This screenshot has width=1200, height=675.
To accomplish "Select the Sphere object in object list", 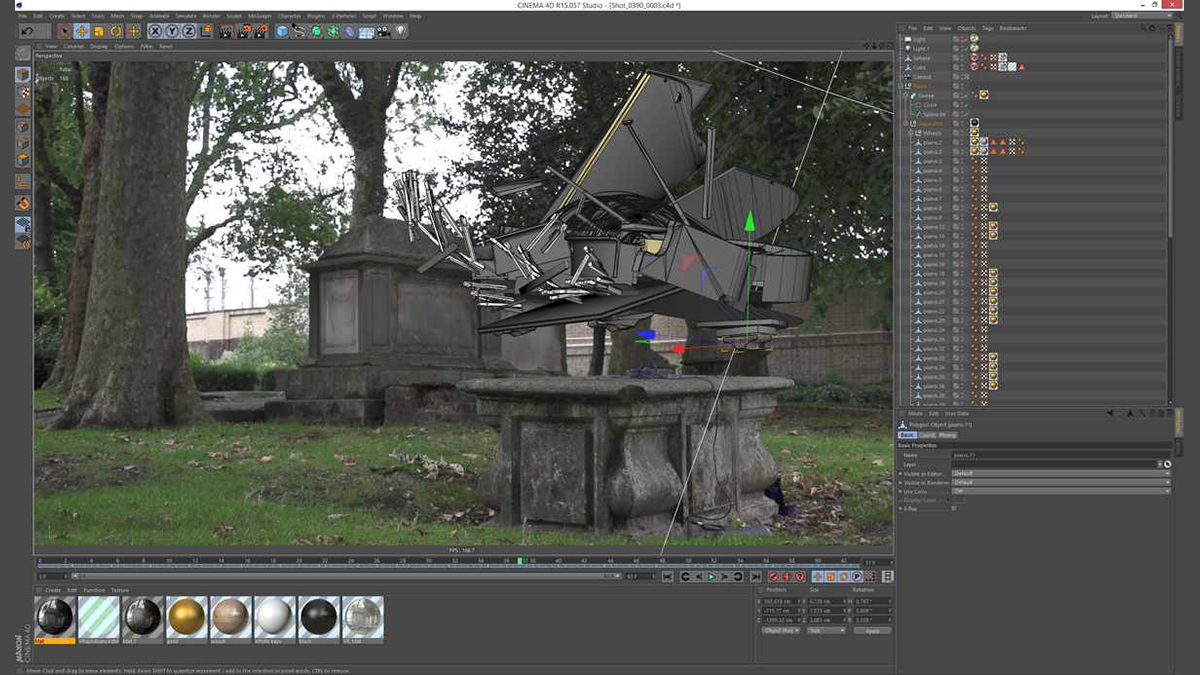I will (921, 58).
